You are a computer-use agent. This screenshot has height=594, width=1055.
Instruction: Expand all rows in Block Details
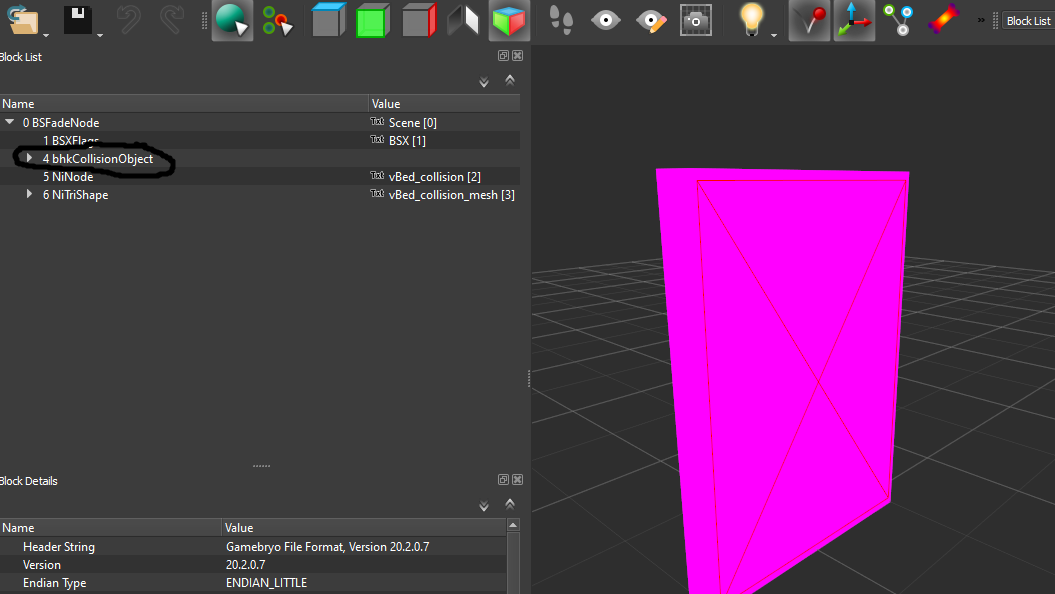point(484,506)
